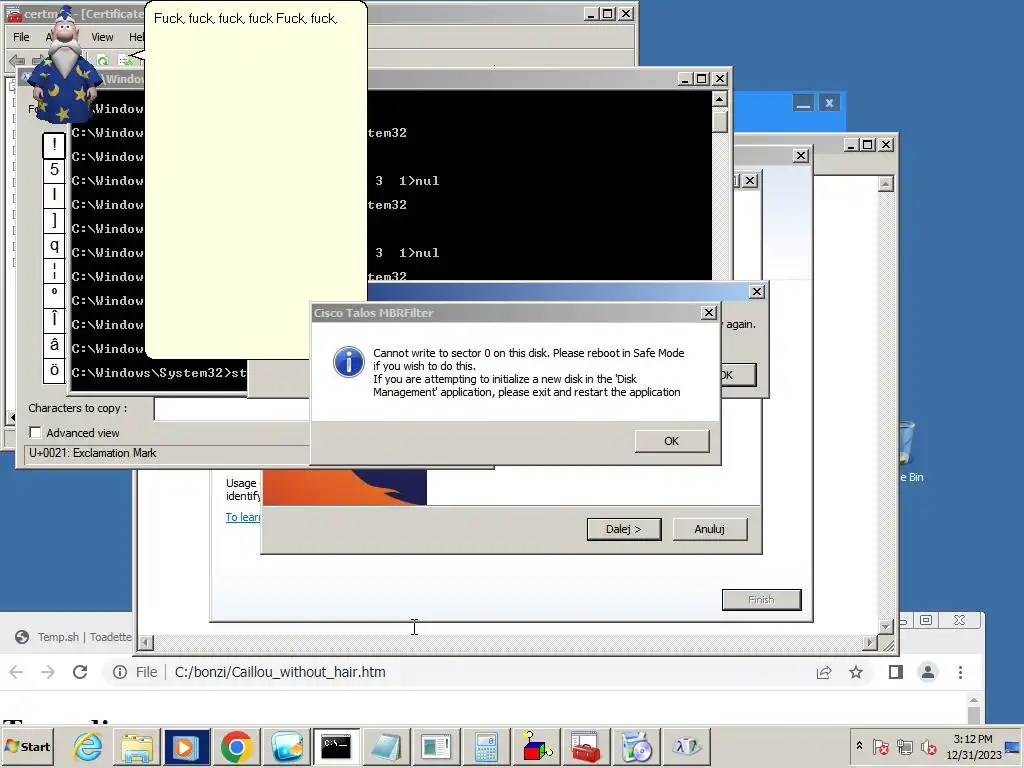Viewport: 1024px width, 768px height.
Task: Open the installer disc taskbar icon
Action: tap(636, 746)
